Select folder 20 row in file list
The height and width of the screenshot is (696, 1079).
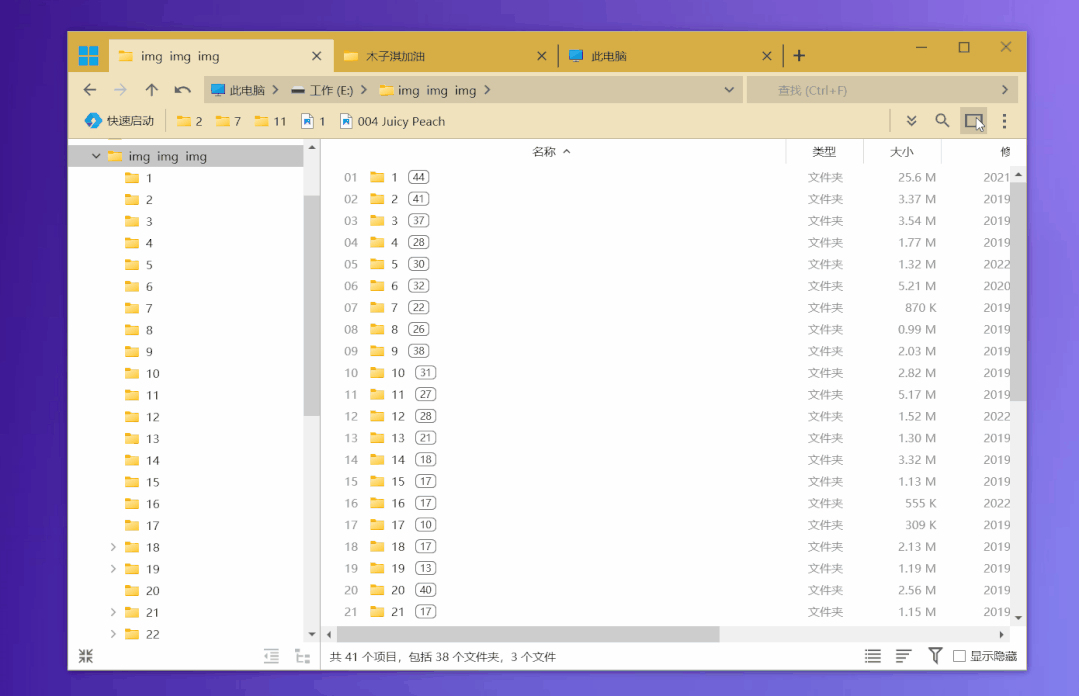pyautogui.click(x=667, y=590)
